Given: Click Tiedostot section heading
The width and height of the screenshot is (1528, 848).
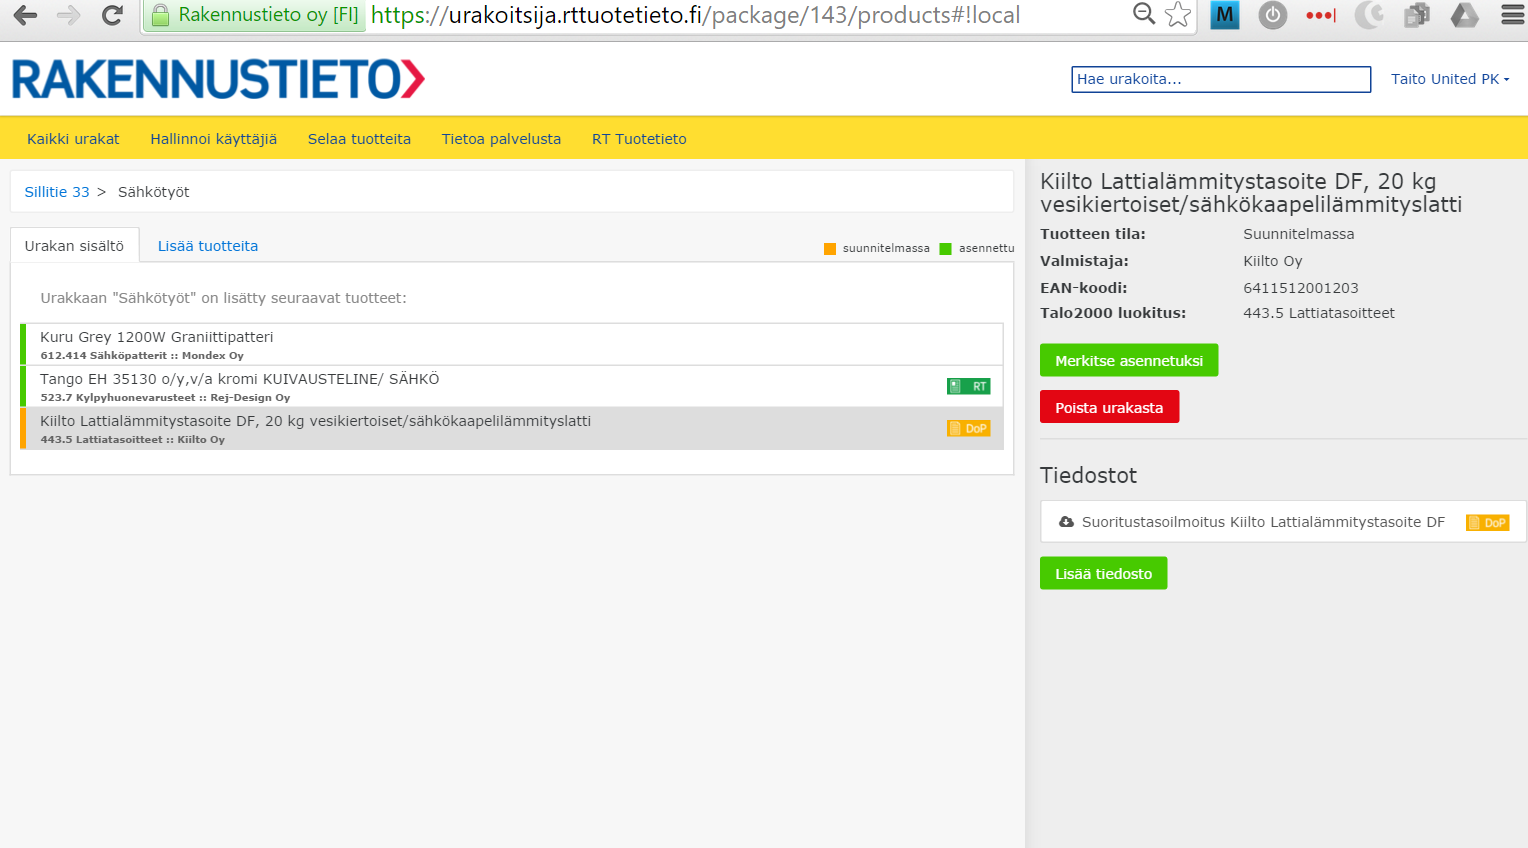Looking at the screenshot, I should pyautogui.click(x=1088, y=476).
